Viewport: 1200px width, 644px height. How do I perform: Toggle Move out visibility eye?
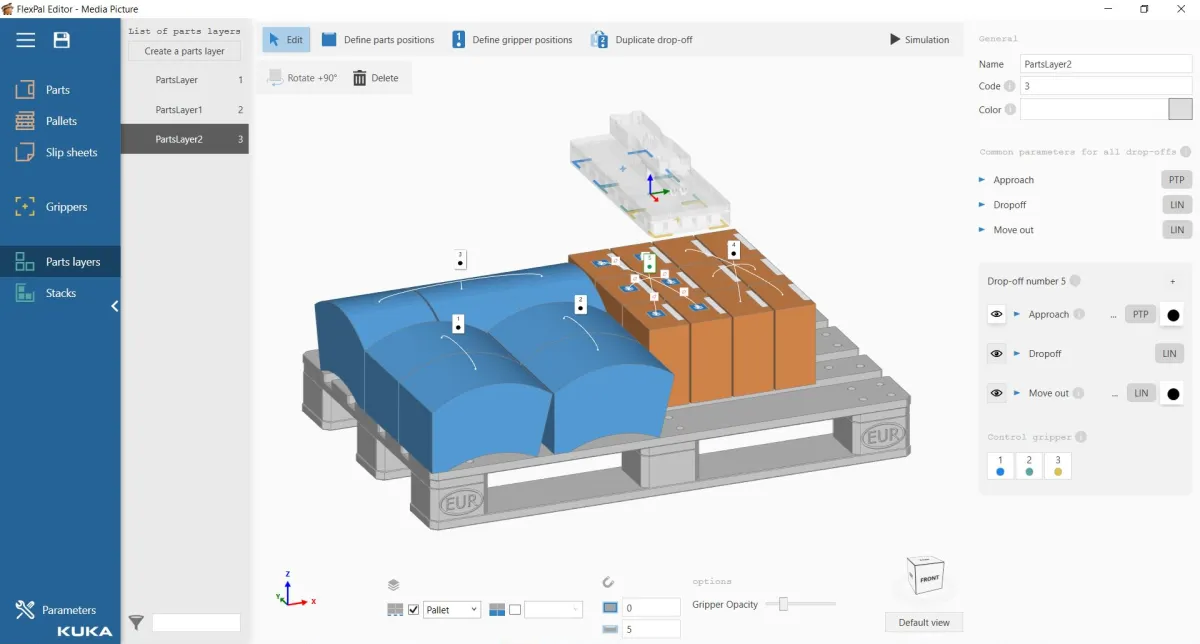(x=996, y=393)
